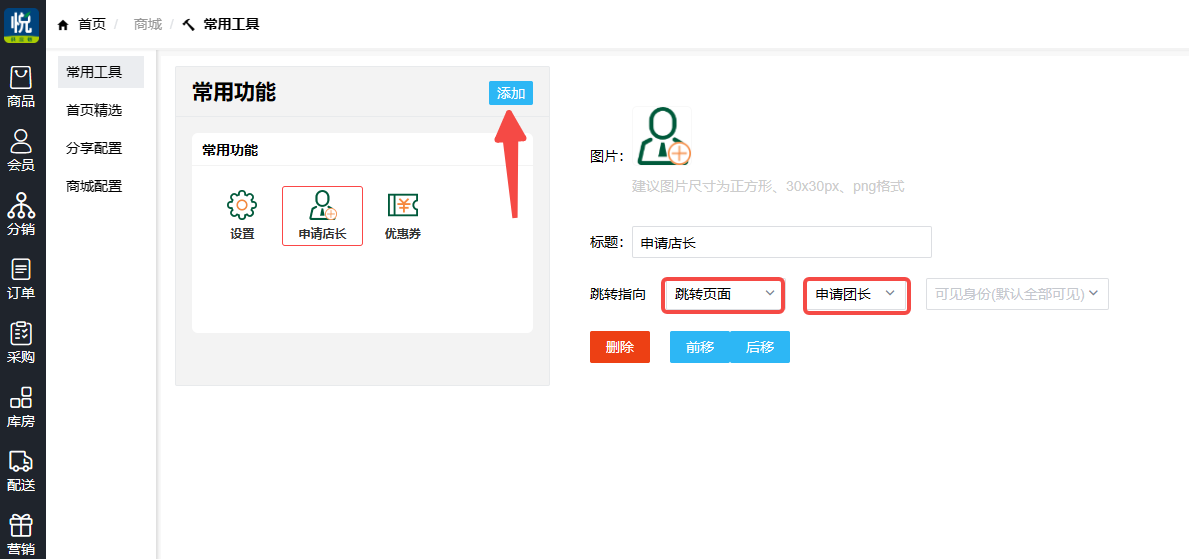Screen dimensions: 1189x559
Task: Click the 跳转指向 label
Action: pos(617,294)
